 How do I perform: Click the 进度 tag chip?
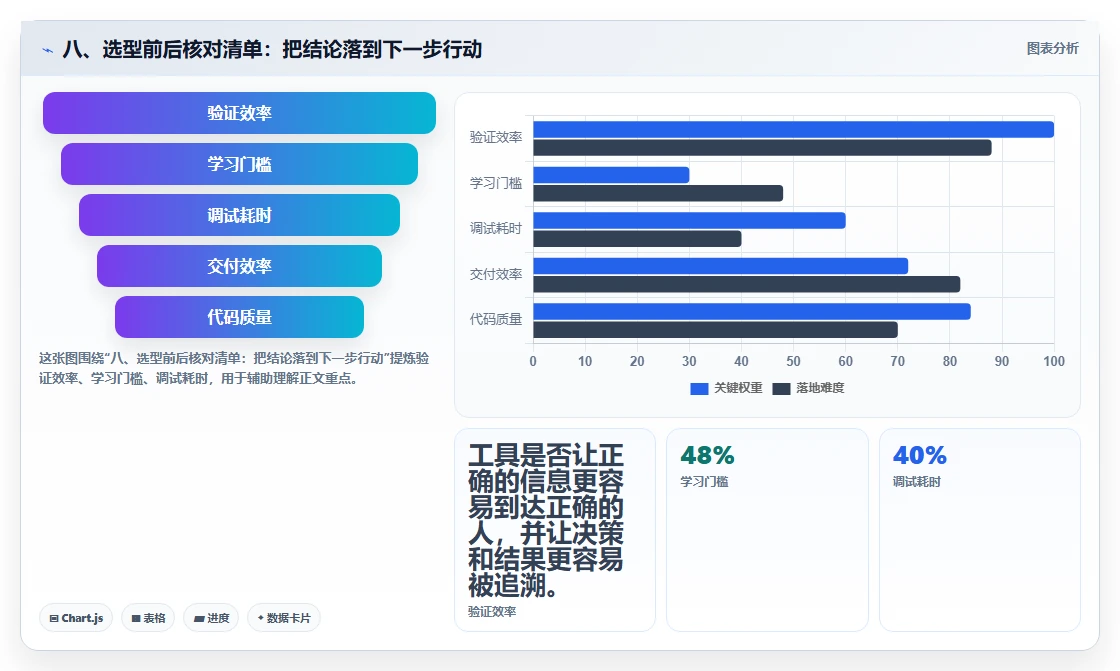pyautogui.click(x=211, y=618)
